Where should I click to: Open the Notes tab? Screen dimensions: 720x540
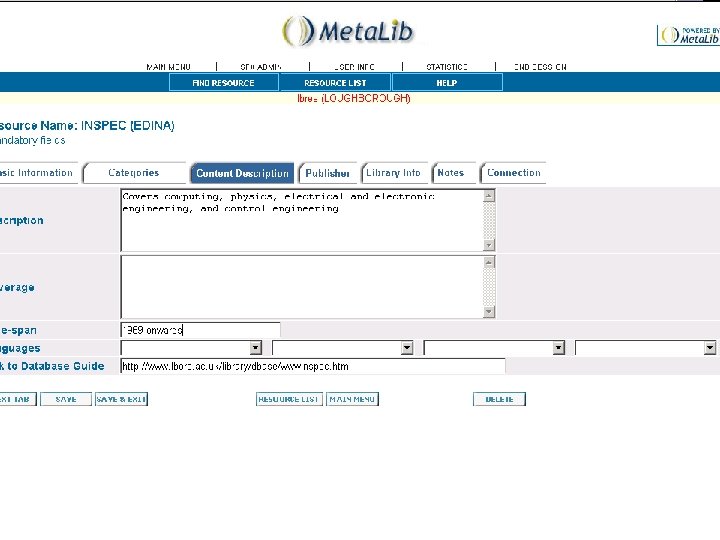click(x=453, y=173)
